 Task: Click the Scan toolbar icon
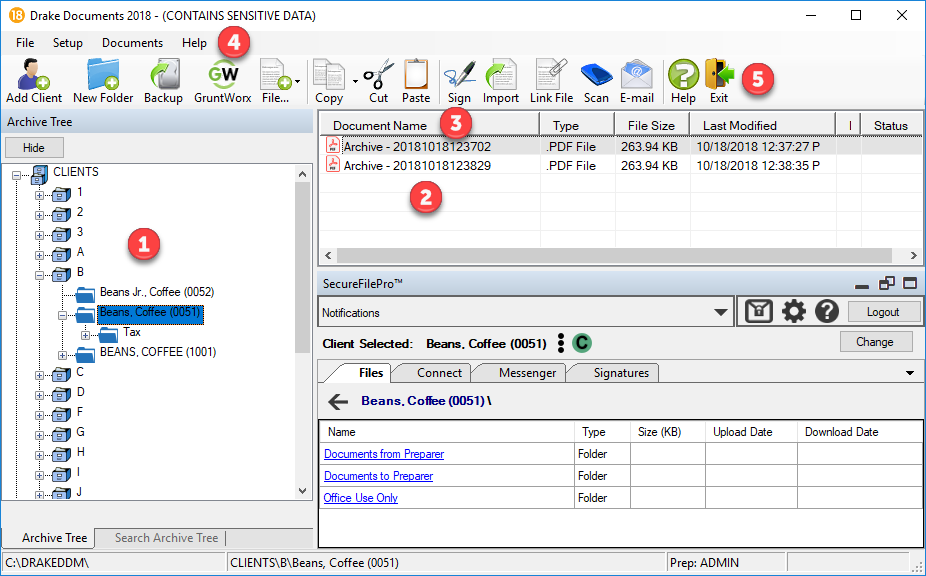pos(596,81)
